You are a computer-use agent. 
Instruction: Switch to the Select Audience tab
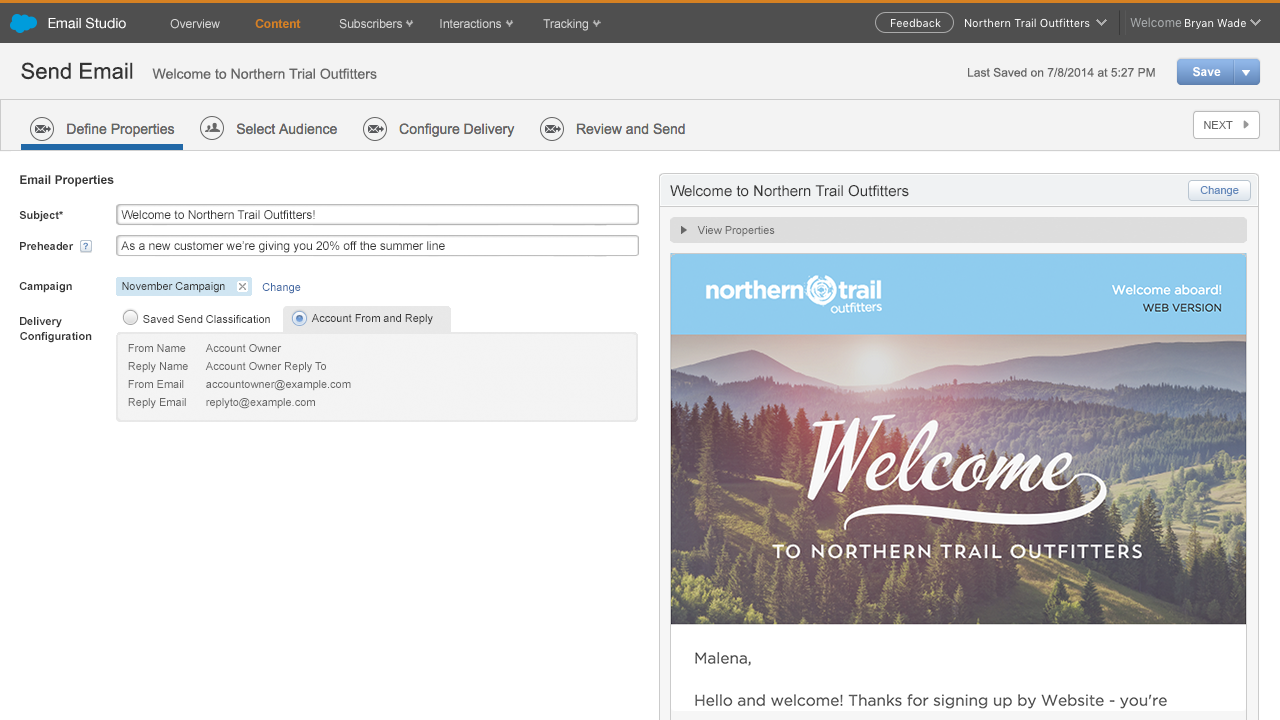click(x=269, y=129)
